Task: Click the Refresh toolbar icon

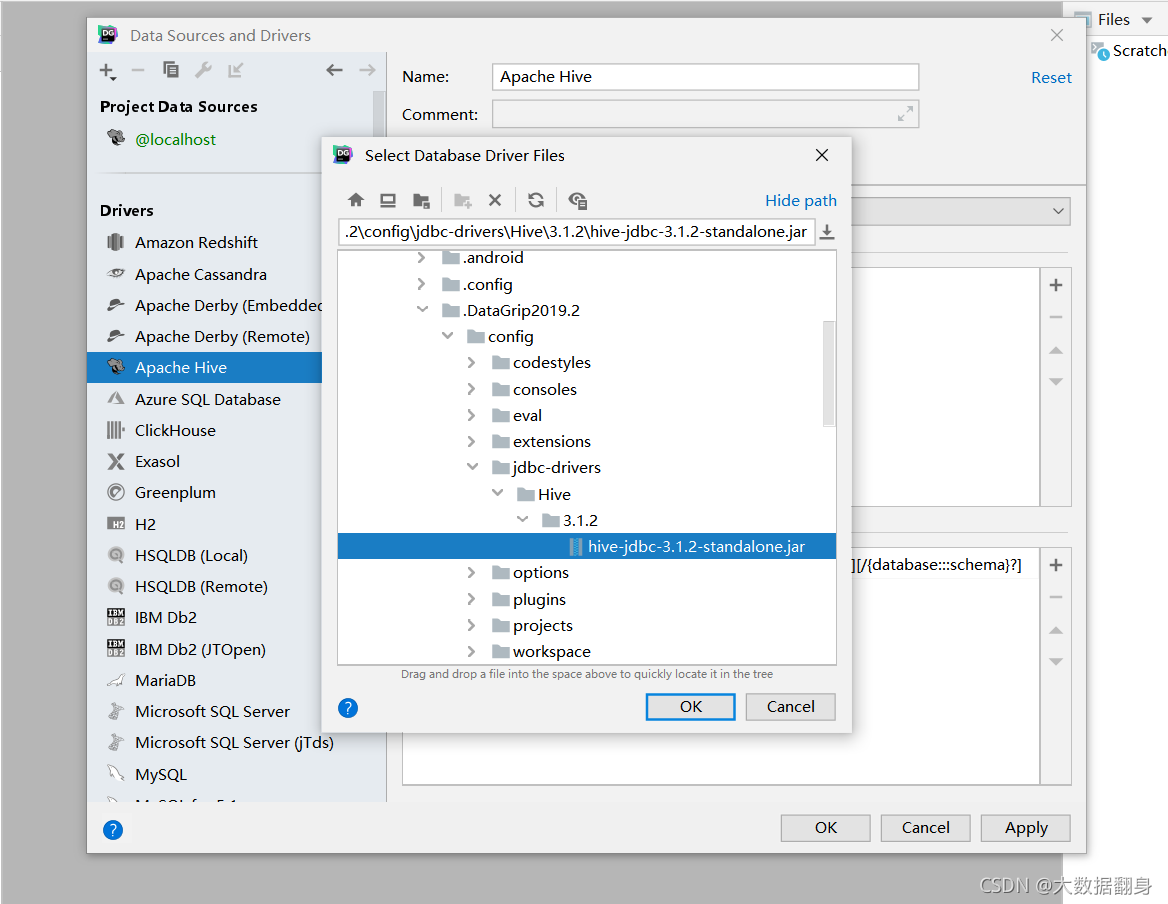Action: (x=536, y=200)
